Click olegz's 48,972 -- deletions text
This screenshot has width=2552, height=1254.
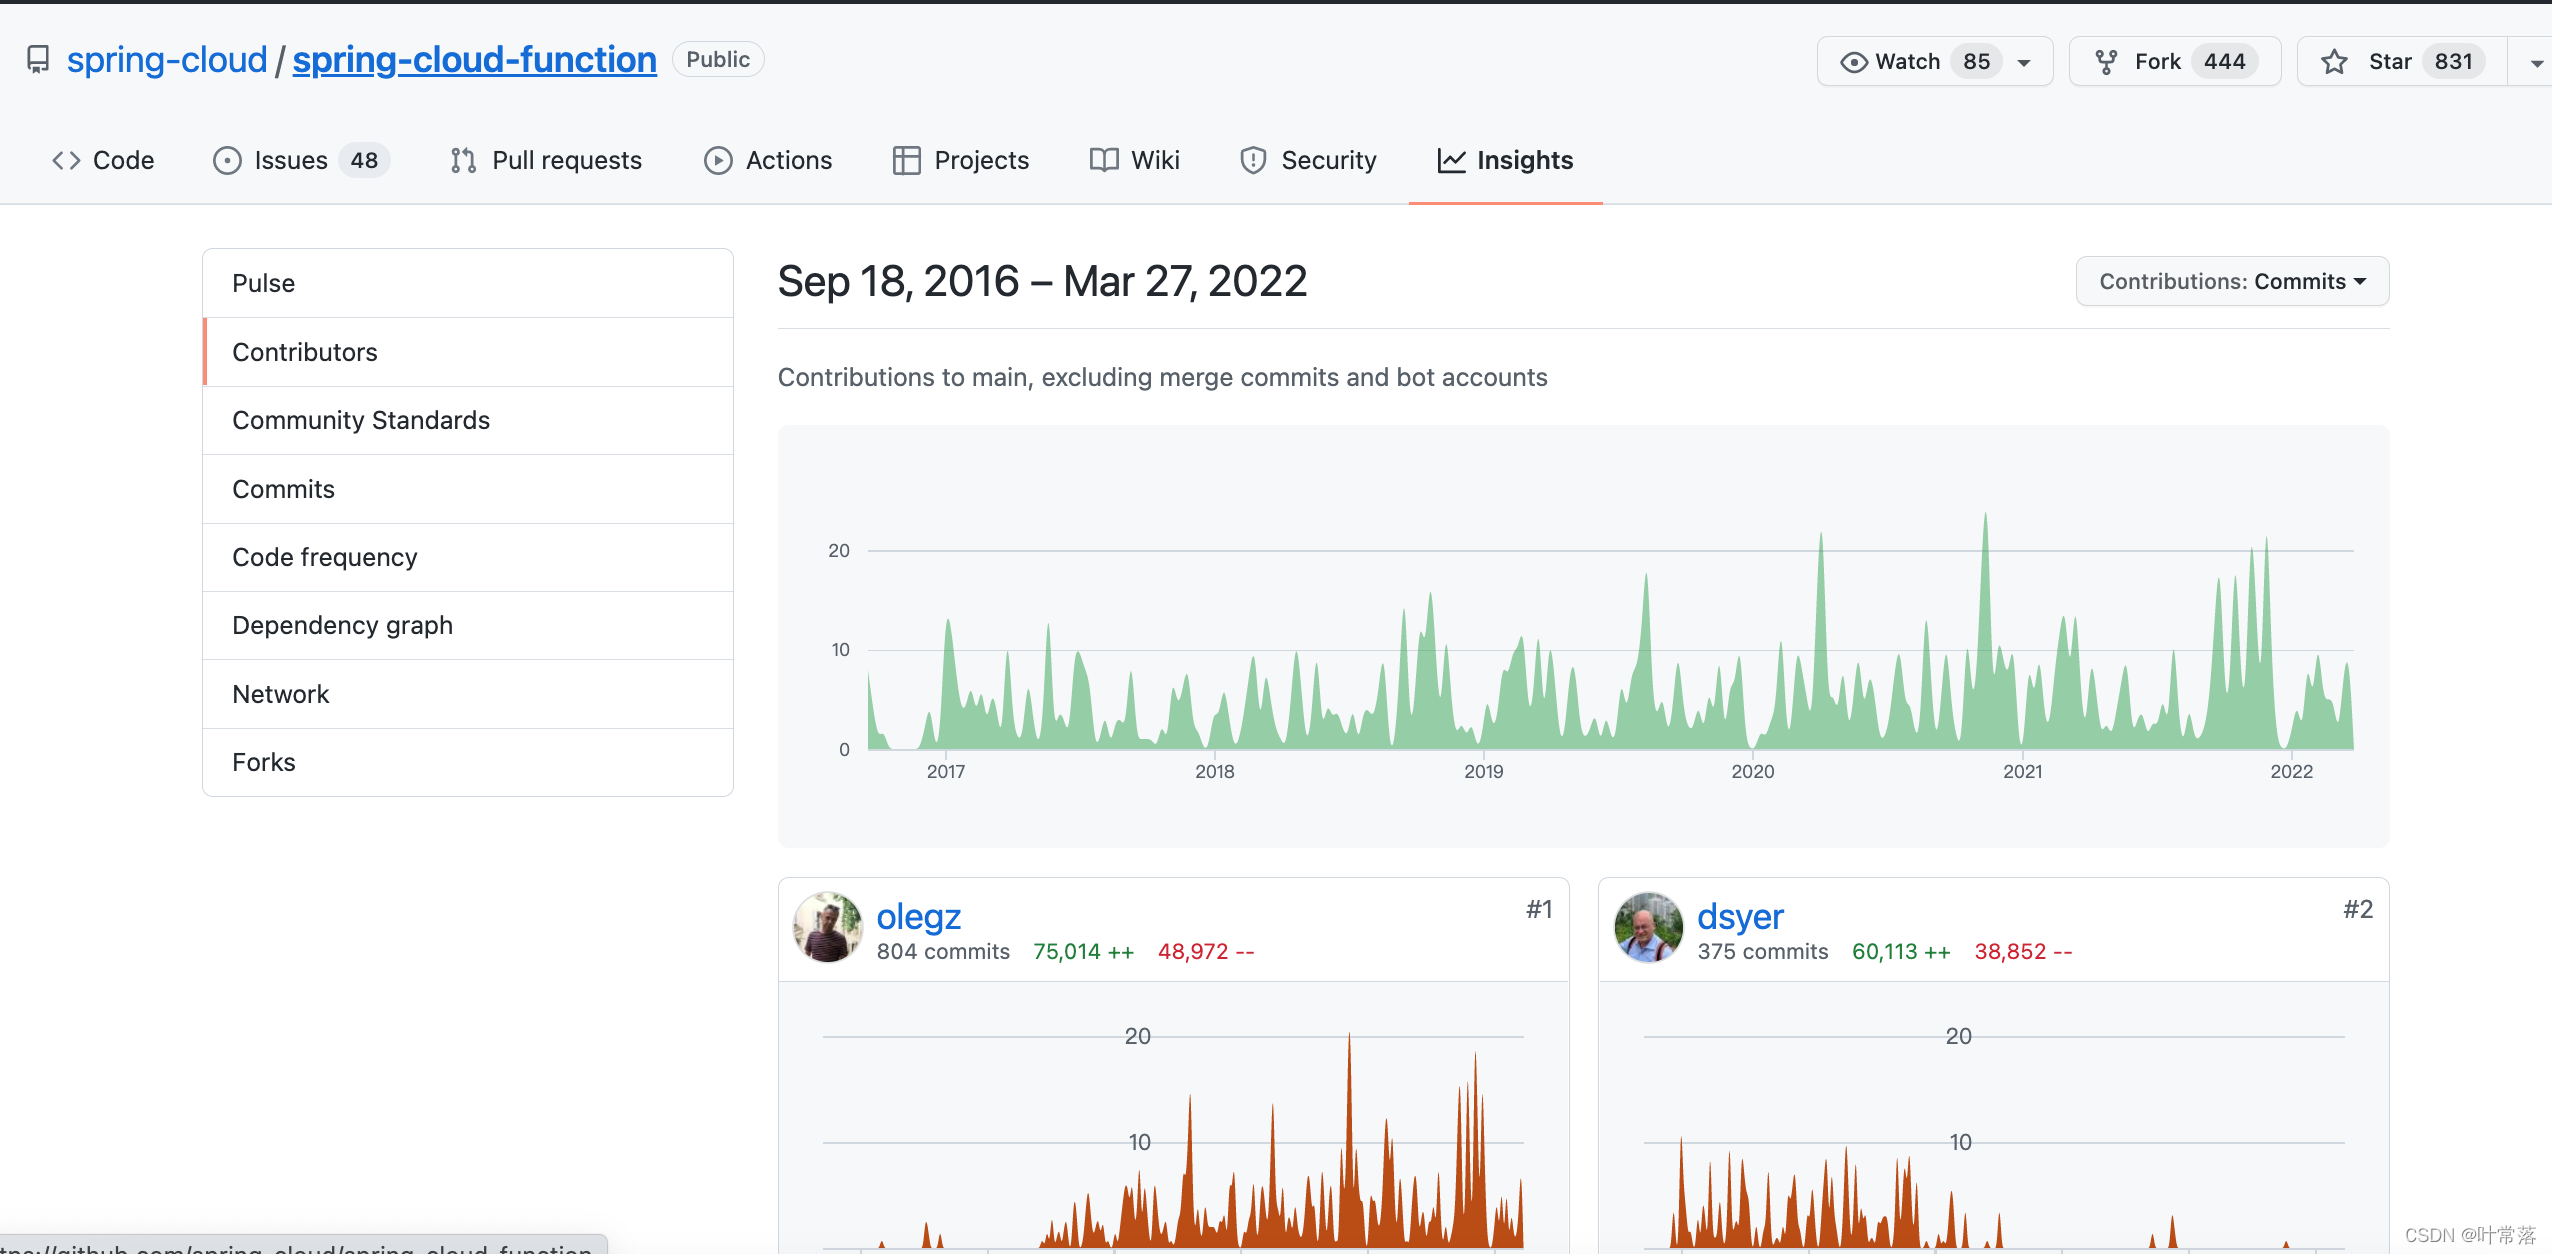pos(1206,951)
